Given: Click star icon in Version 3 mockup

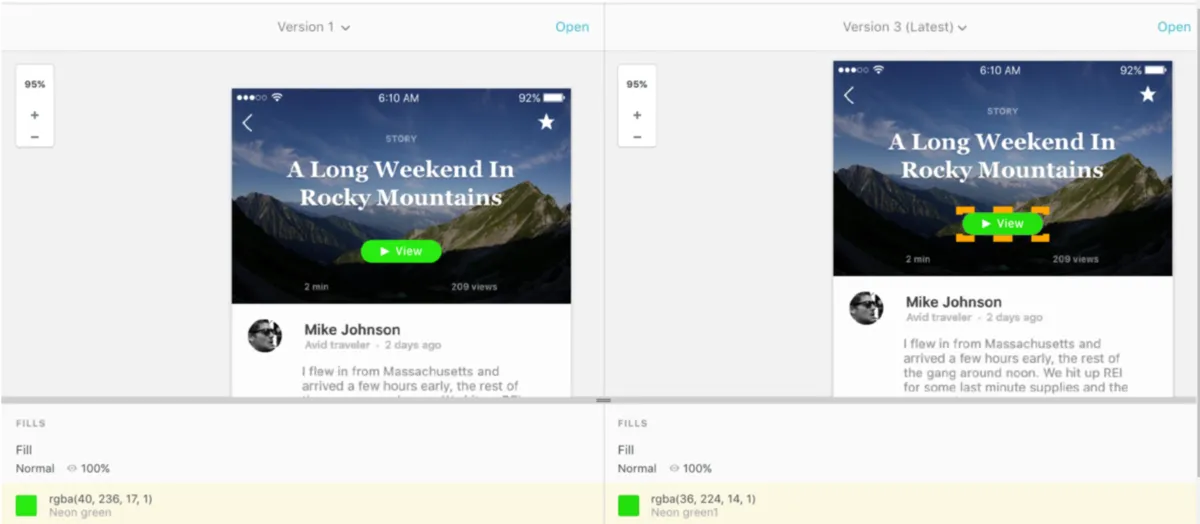Looking at the screenshot, I should point(1148,94).
